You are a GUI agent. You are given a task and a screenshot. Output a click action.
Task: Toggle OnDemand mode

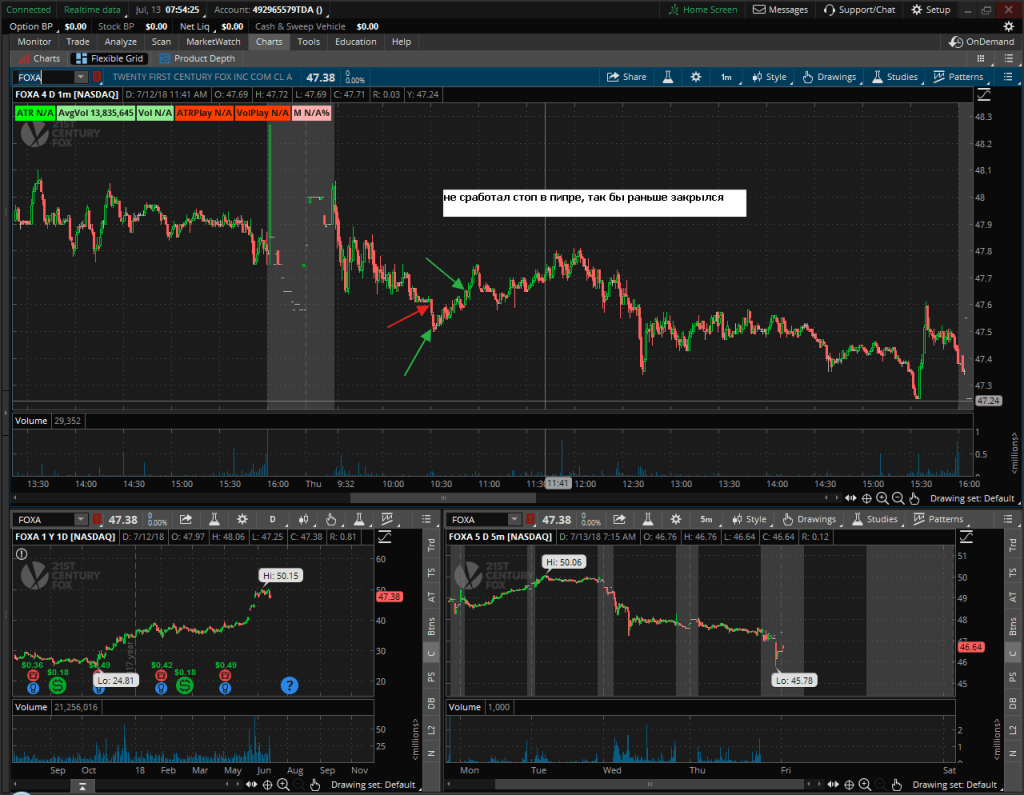(982, 42)
